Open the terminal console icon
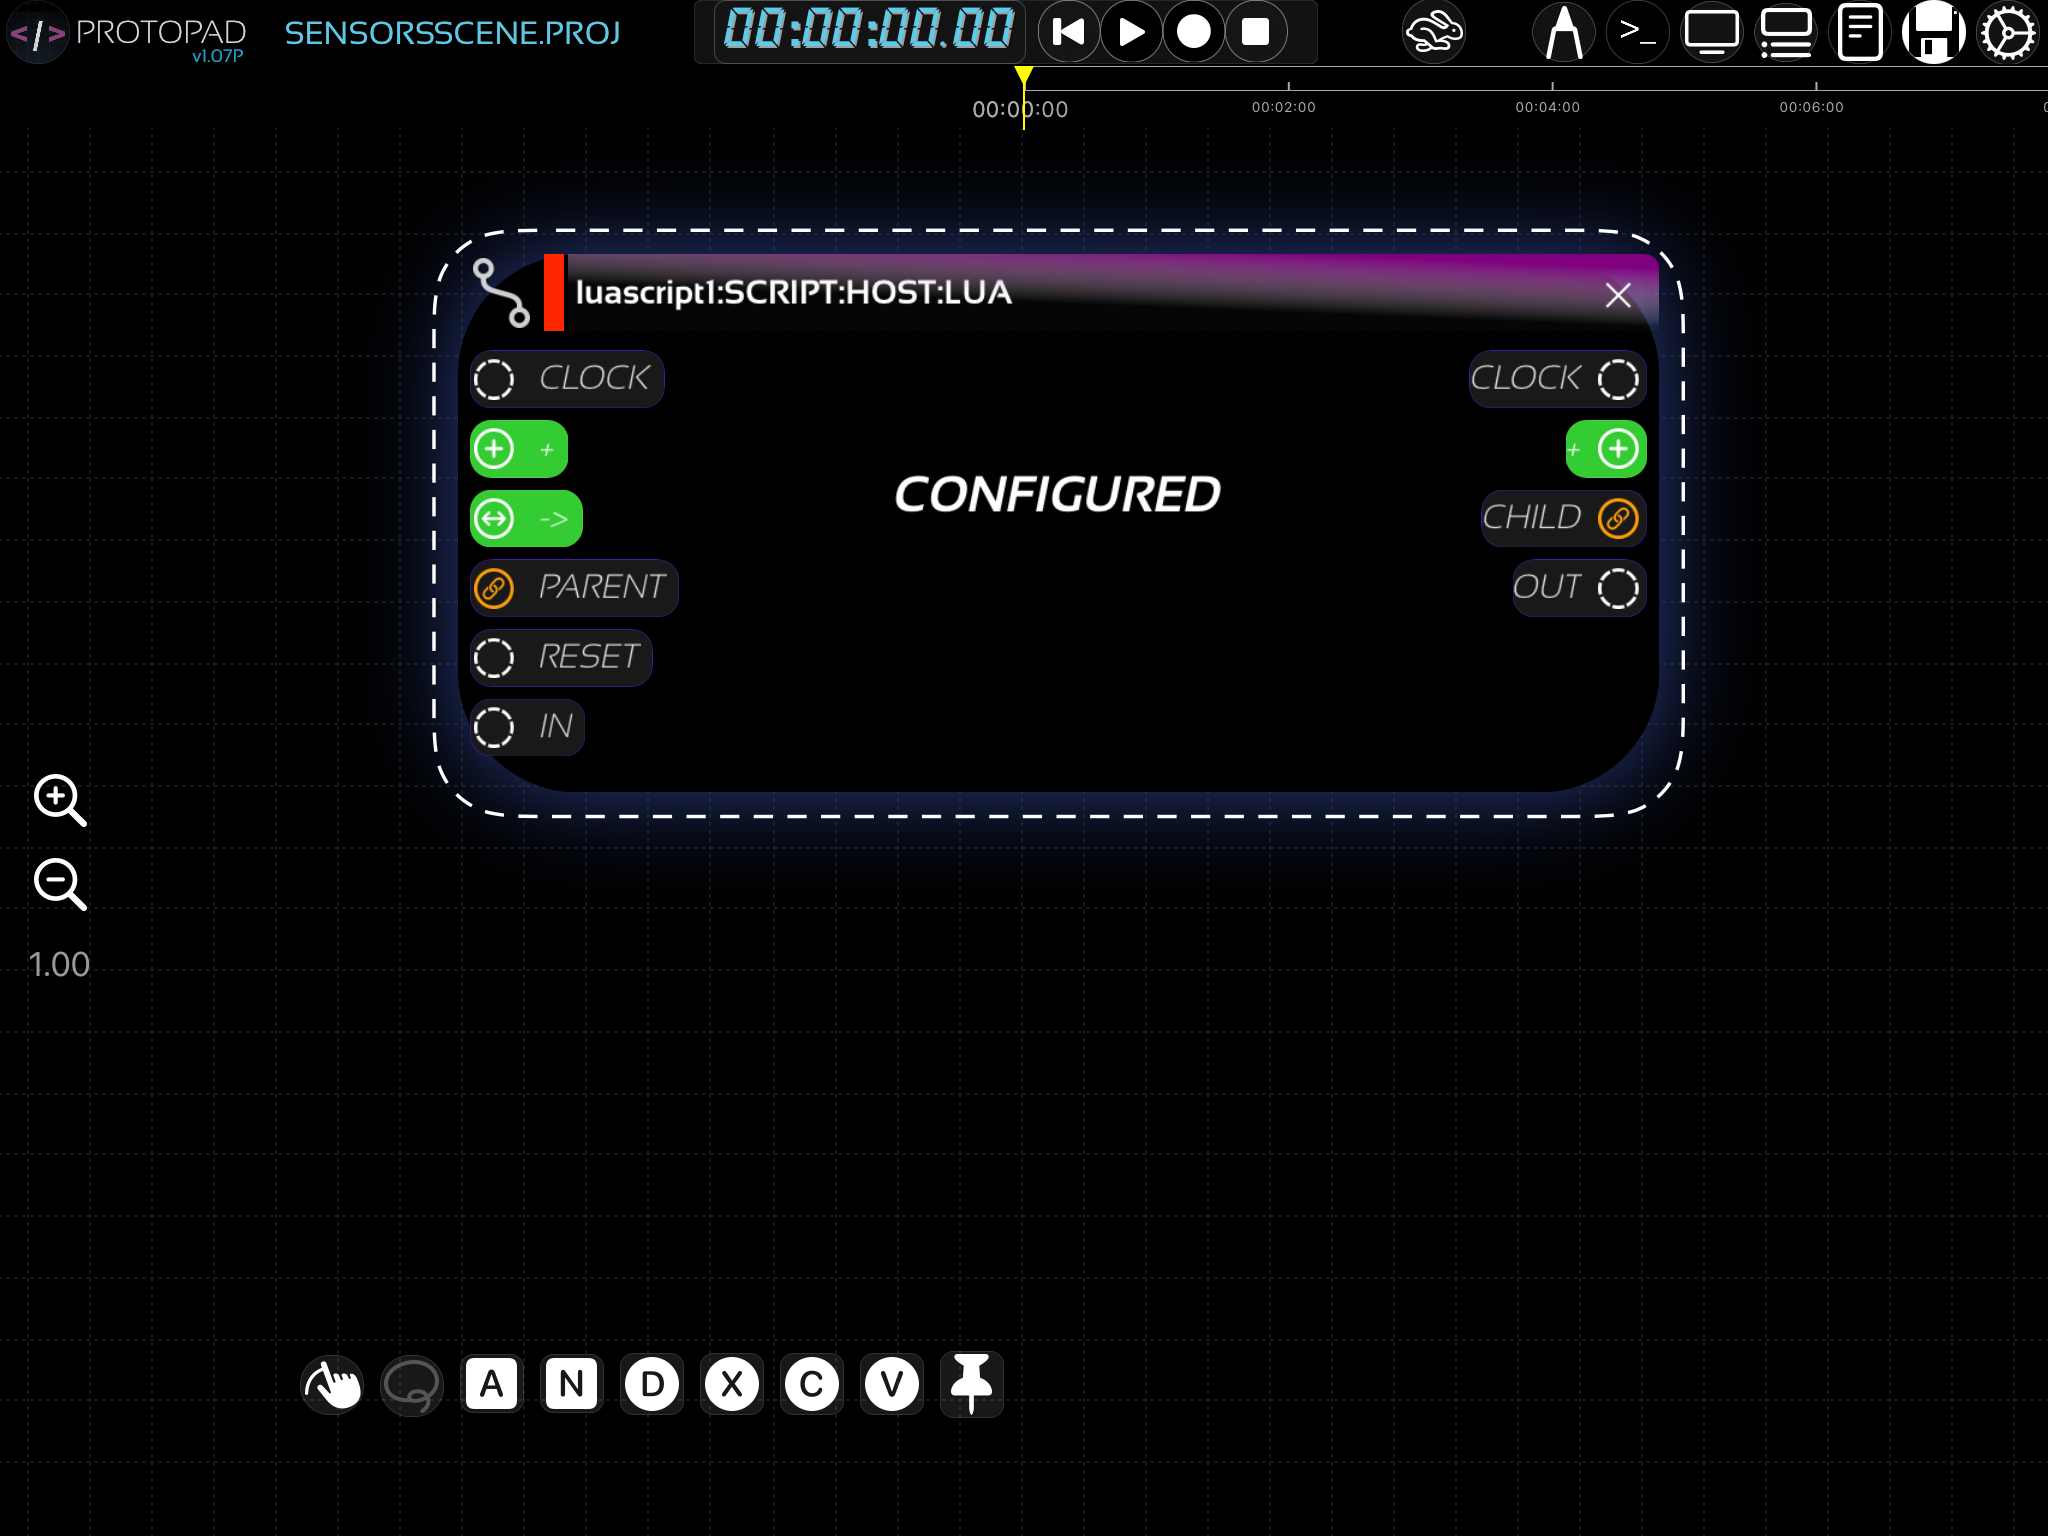Image resolution: width=2048 pixels, height=1536 pixels. pyautogui.click(x=1637, y=33)
